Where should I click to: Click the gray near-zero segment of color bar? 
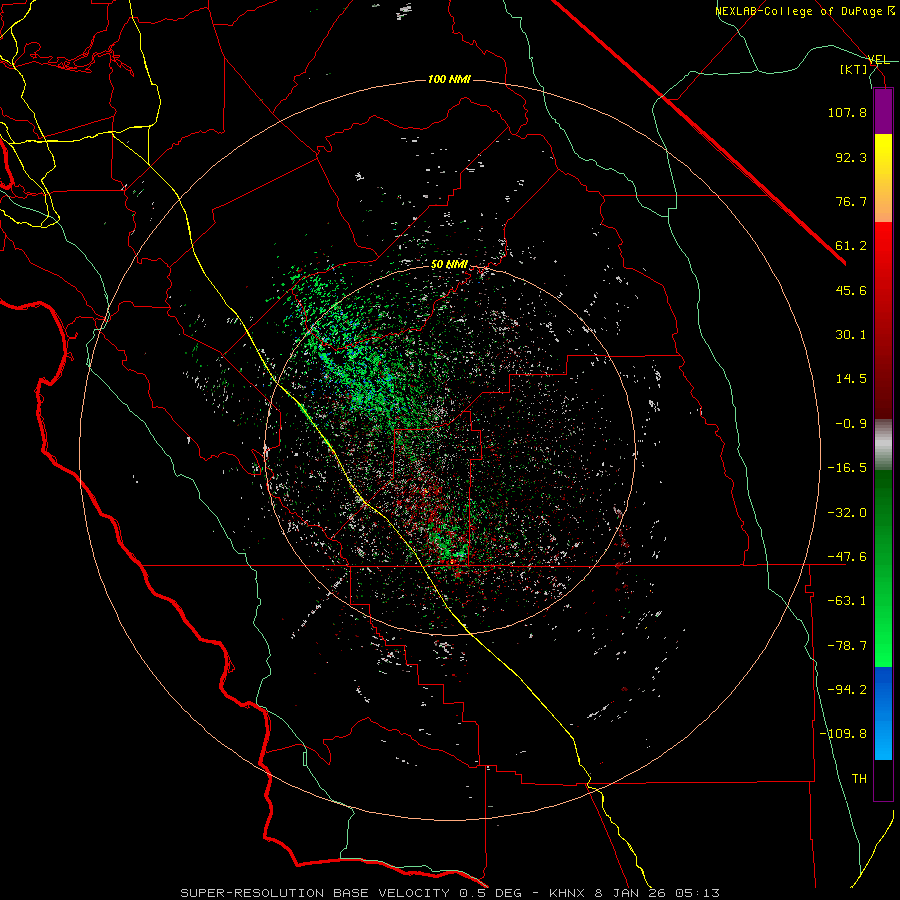(883, 444)
